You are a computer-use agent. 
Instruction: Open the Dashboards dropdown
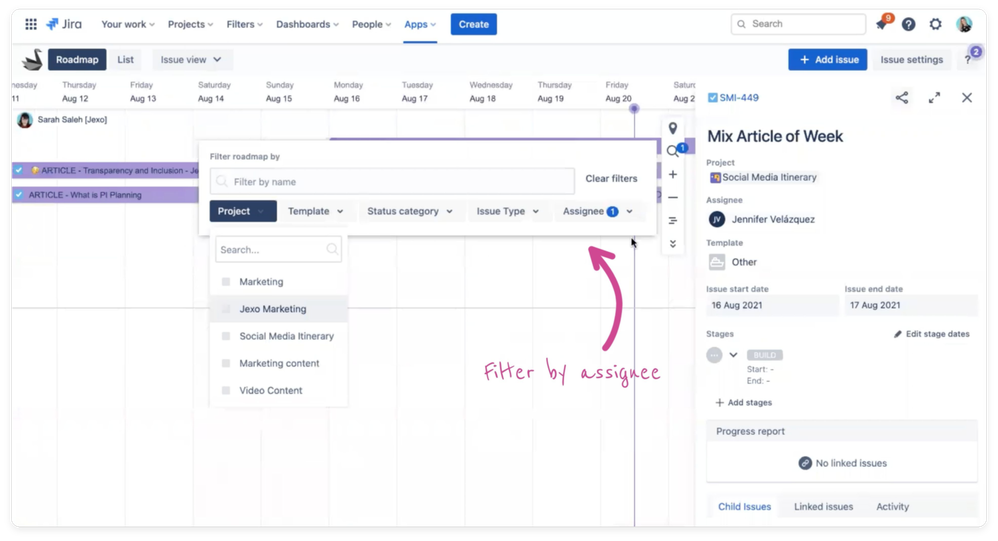[x=307, y=24]
